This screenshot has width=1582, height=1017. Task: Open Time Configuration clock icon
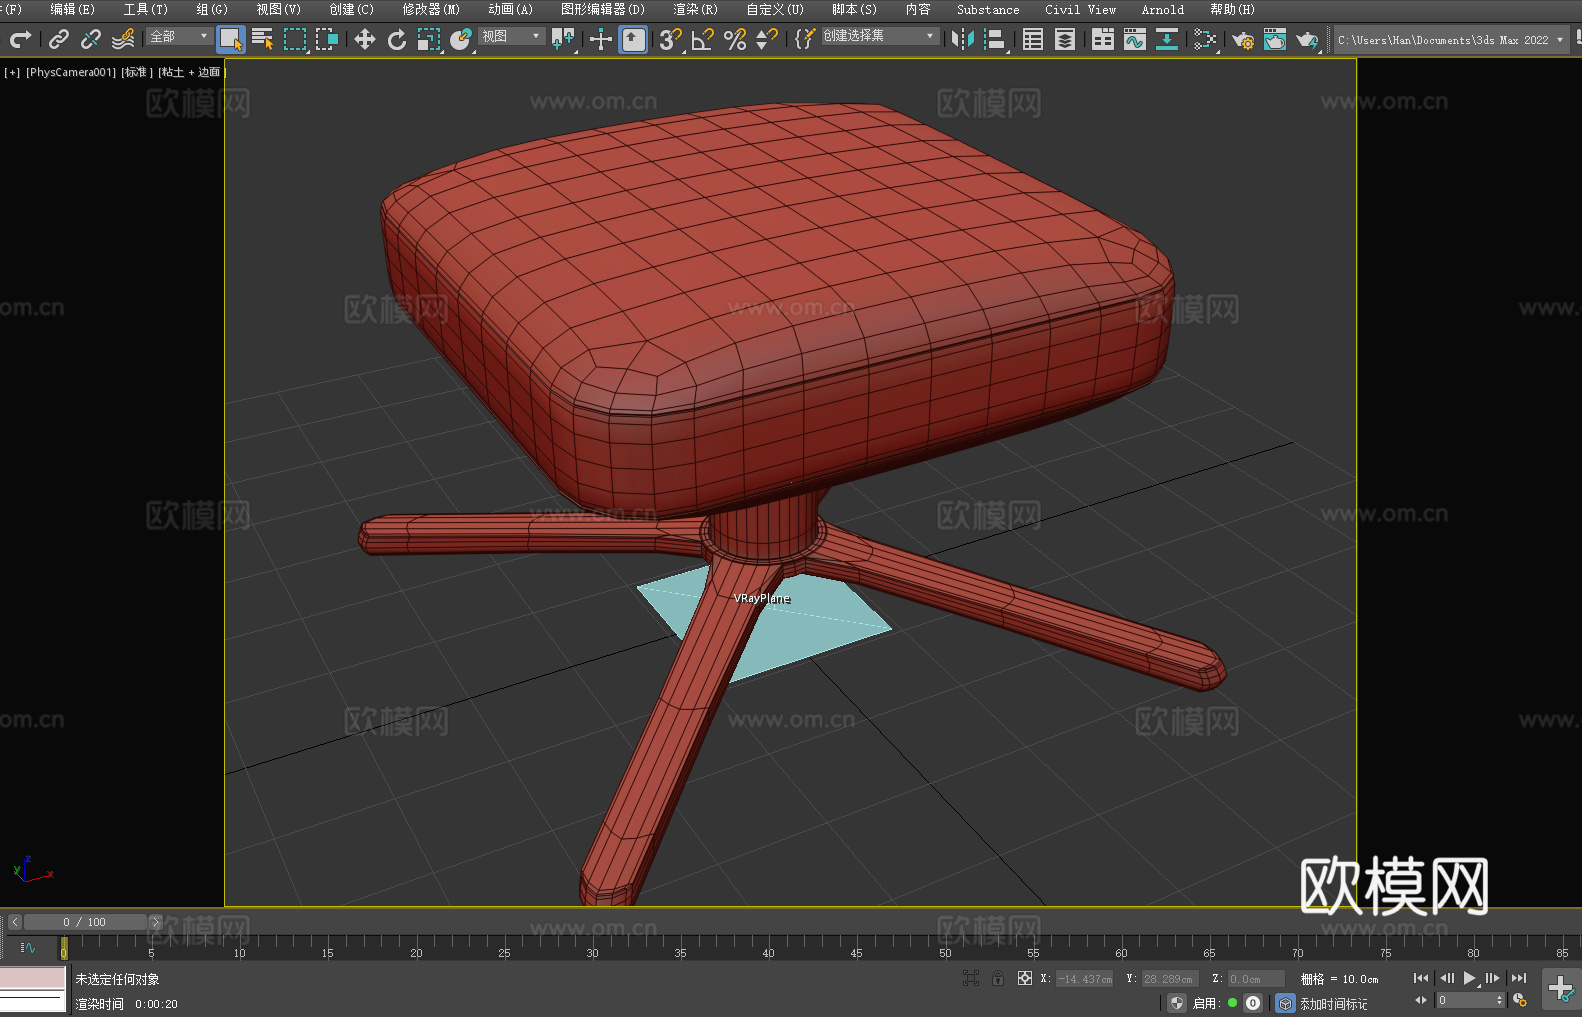coord(1520,1000)
